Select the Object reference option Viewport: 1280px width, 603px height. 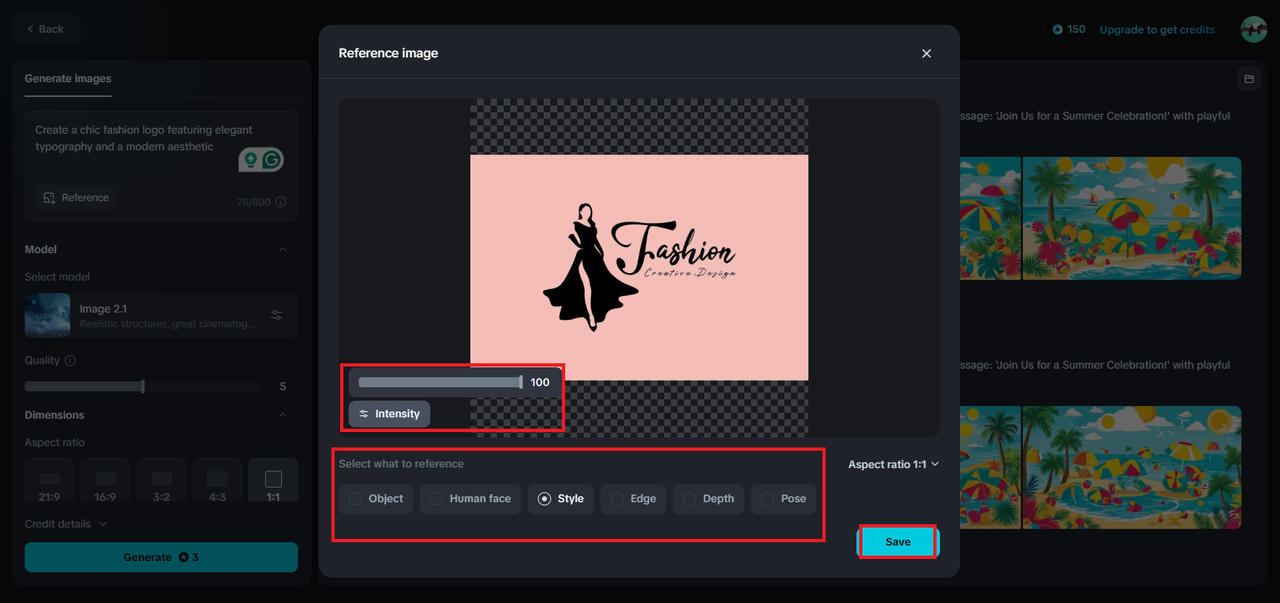(x=375, y=499)
